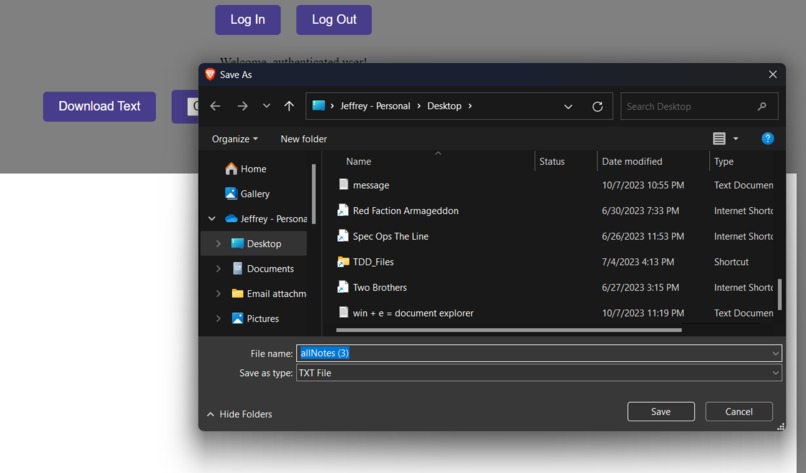This screenshot has width=806, height=473.
Task: Collapse the Jeffrey - Personal tree node
Action: click(x=211, y=219)
